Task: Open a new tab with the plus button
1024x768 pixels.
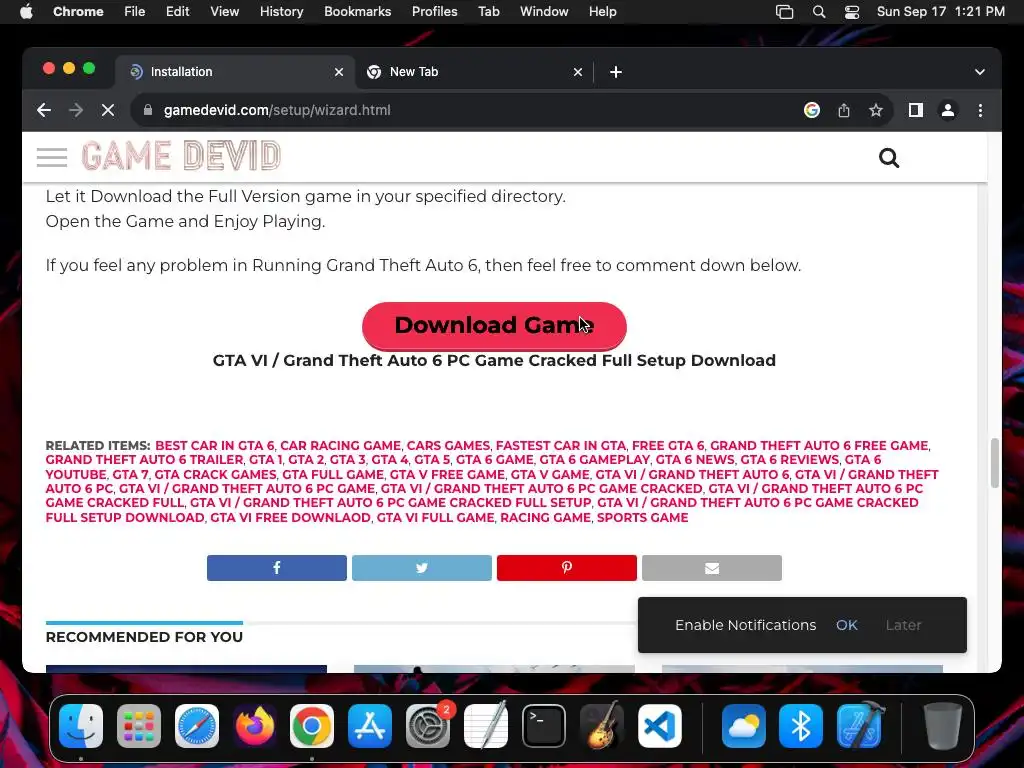Action: point(616,72)
